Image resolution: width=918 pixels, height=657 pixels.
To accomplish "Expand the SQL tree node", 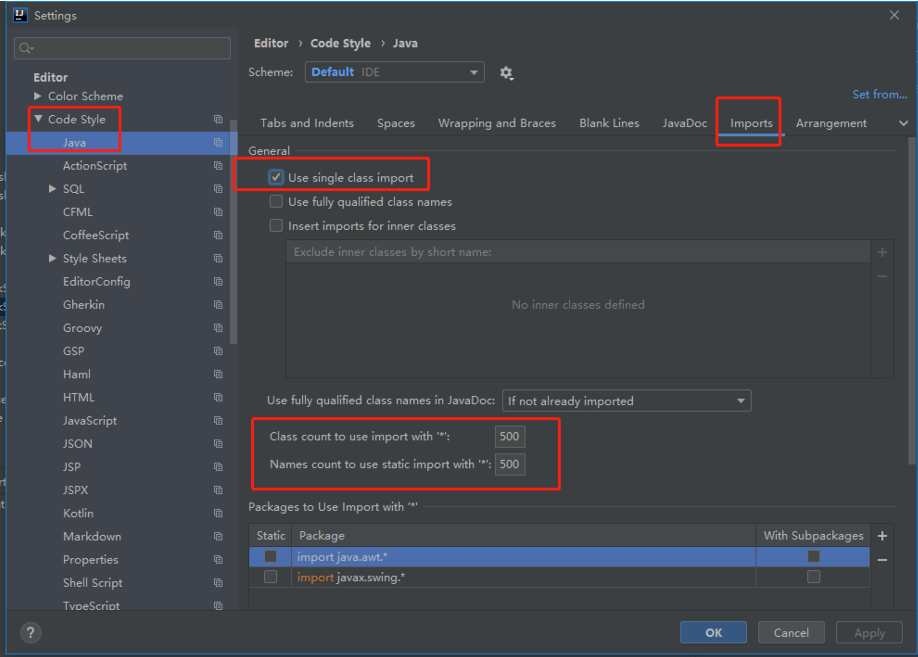I will (x=52, y=189).
